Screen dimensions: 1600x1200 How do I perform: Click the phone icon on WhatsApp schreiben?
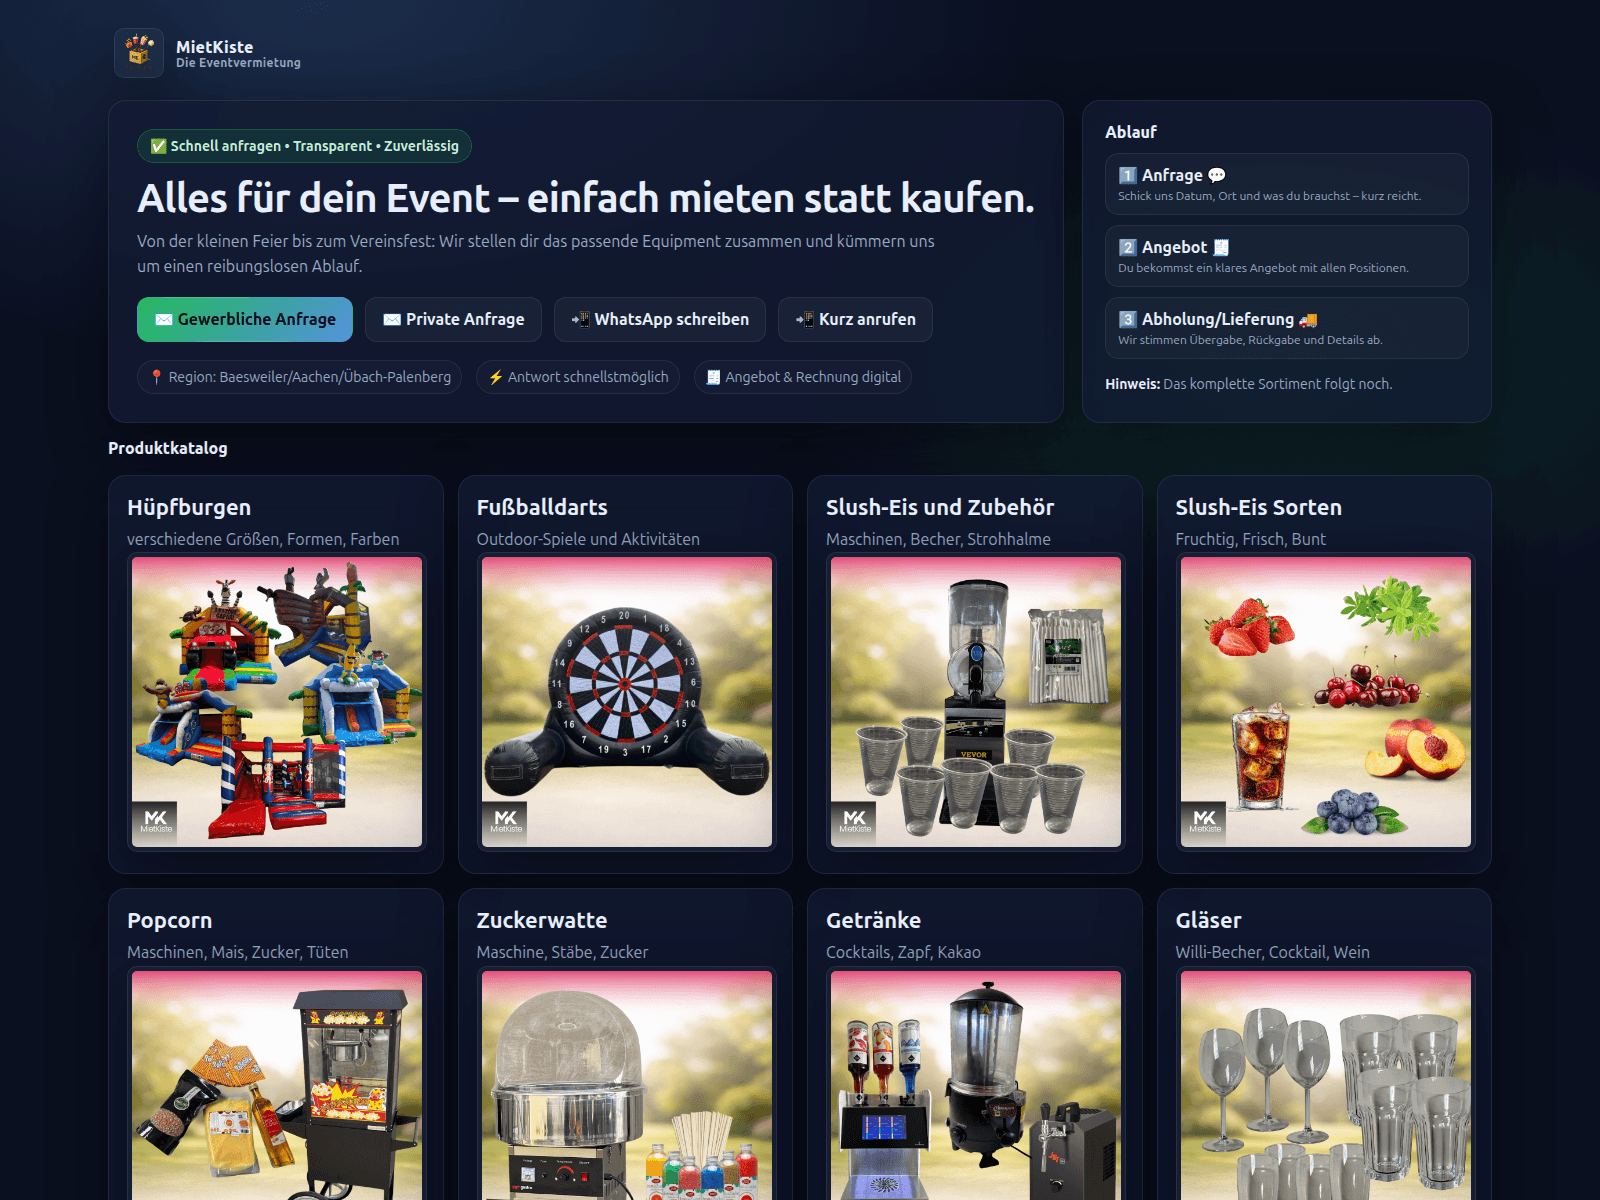581,320
